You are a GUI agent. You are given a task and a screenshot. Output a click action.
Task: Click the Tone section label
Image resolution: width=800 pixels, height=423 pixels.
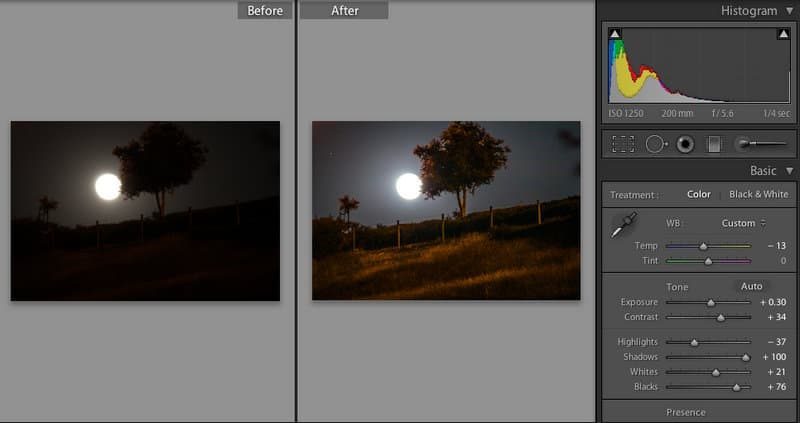[679, 287]
